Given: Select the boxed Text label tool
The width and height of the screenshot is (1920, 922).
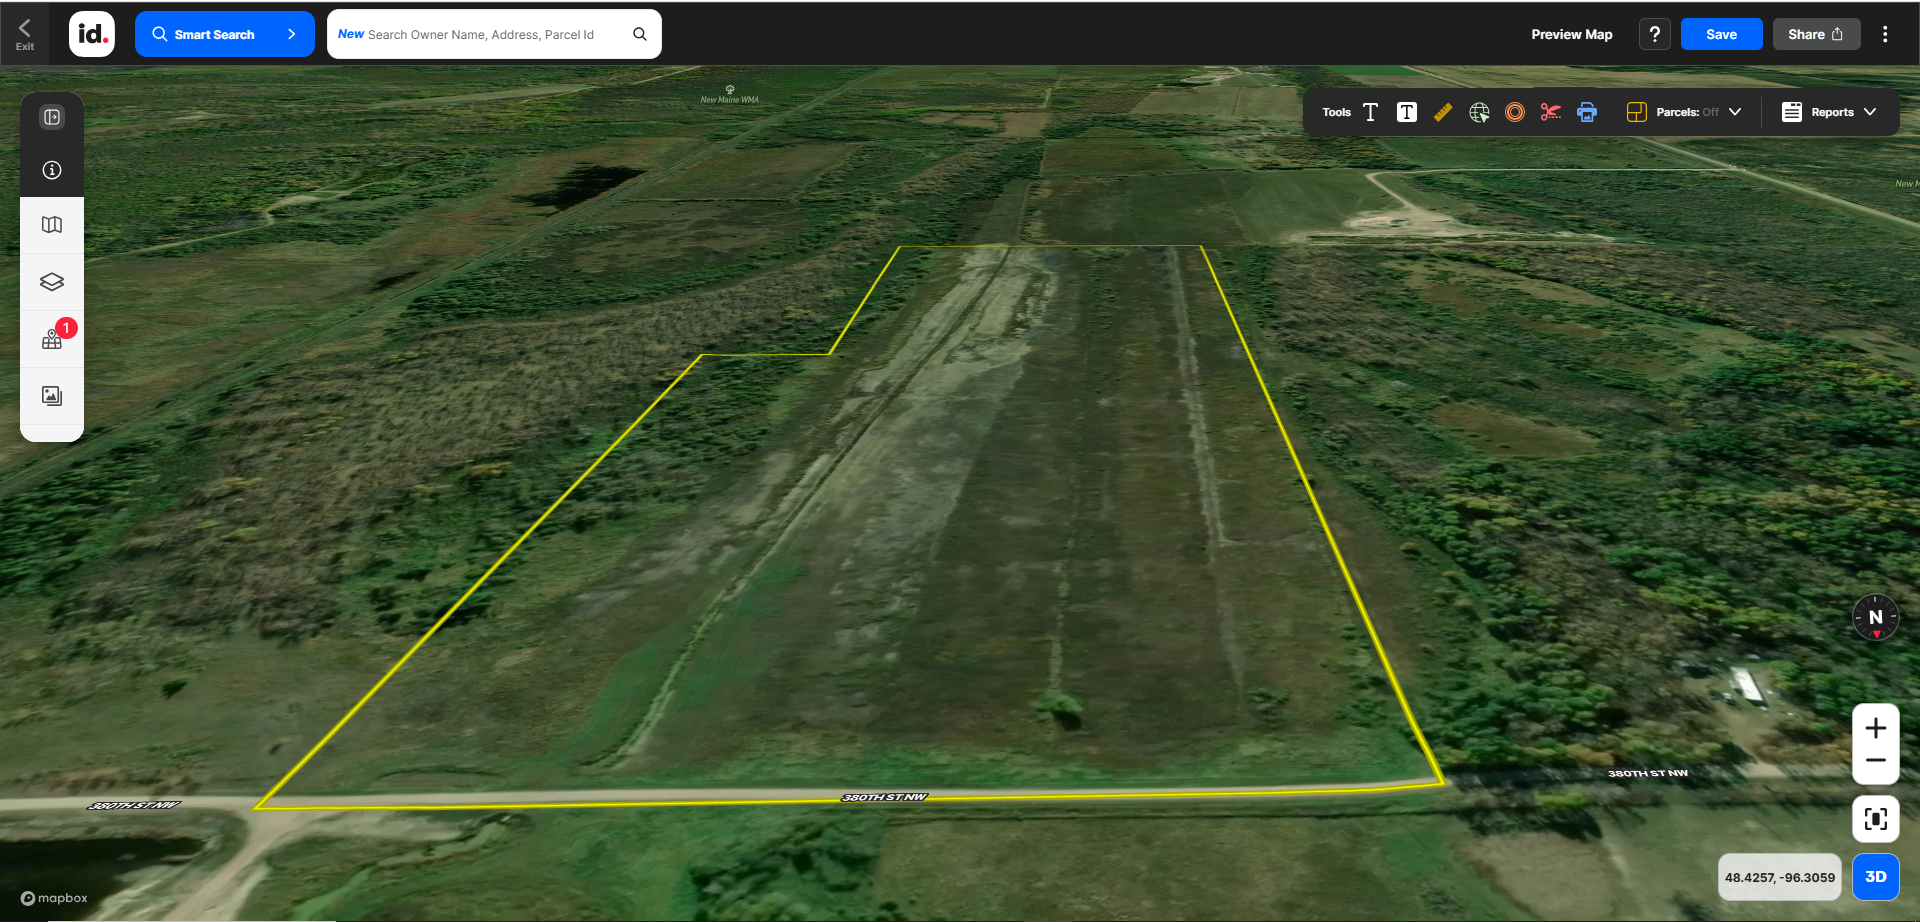Looking at the screenshot, I should 1406,112.
